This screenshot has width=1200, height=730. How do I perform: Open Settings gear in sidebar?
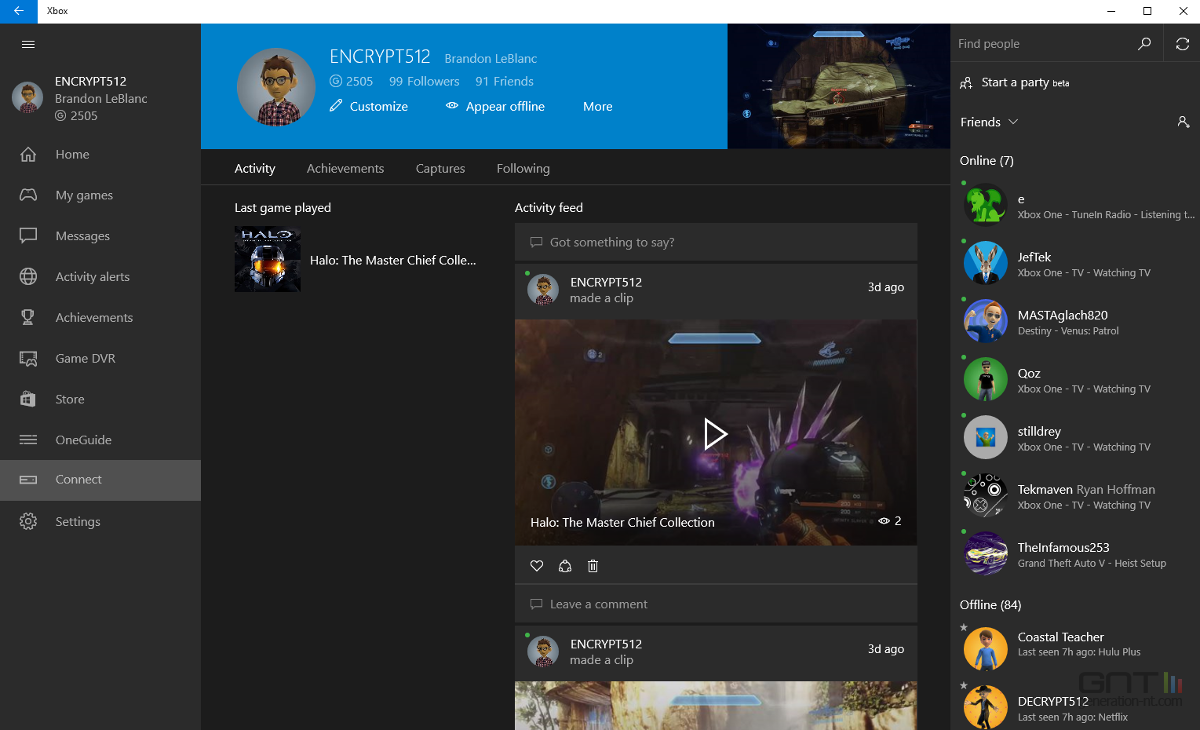pyautogui.click(x=100, y=521)
